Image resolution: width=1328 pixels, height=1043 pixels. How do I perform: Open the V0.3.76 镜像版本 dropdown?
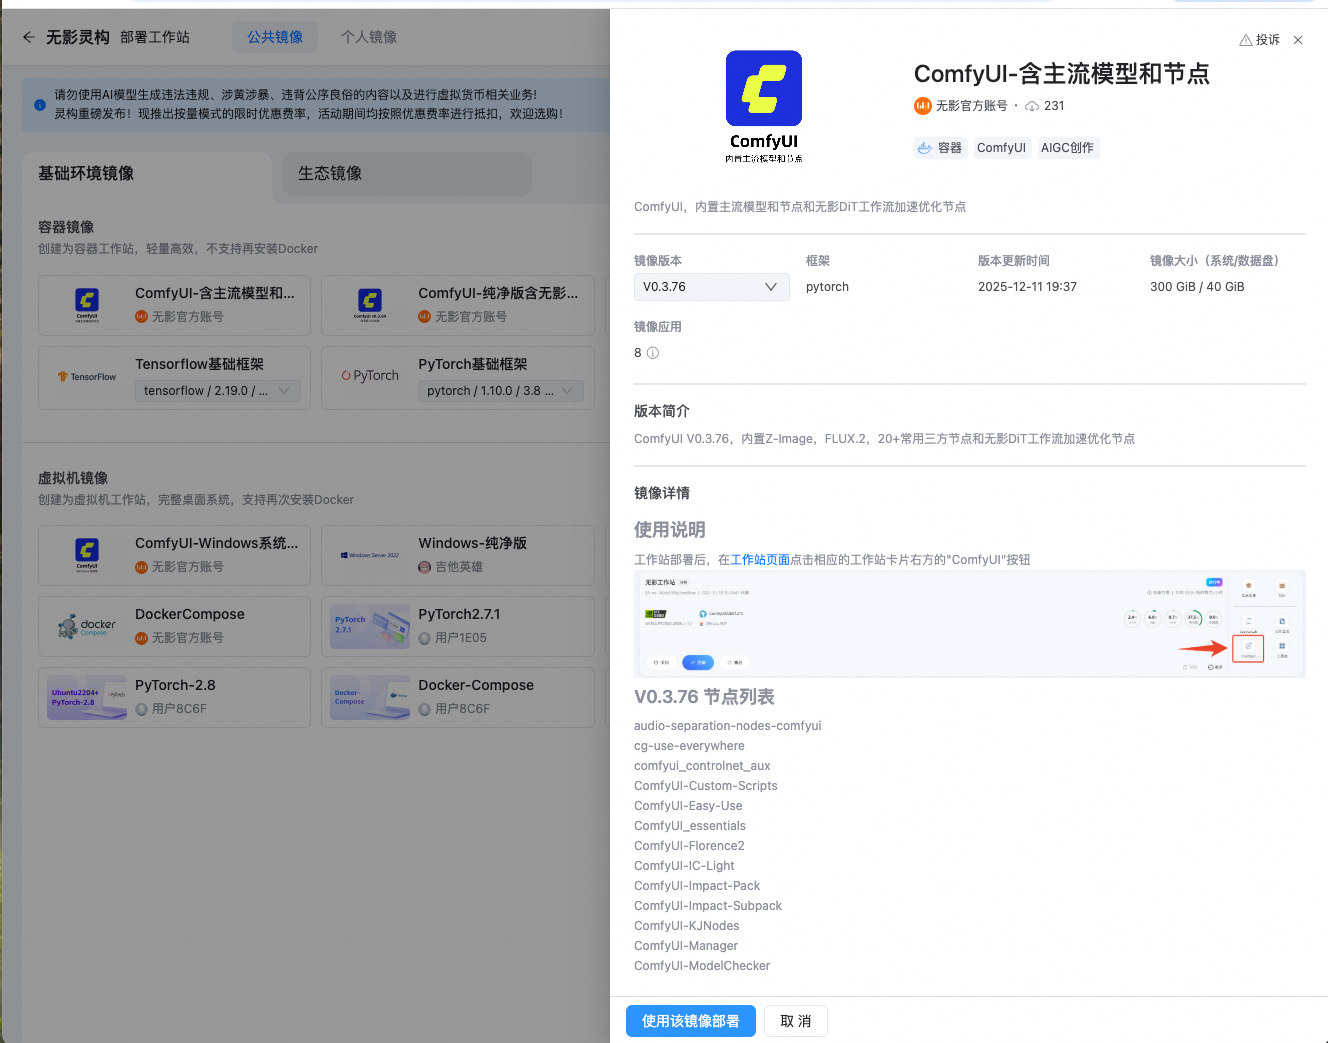pos(711,286)
